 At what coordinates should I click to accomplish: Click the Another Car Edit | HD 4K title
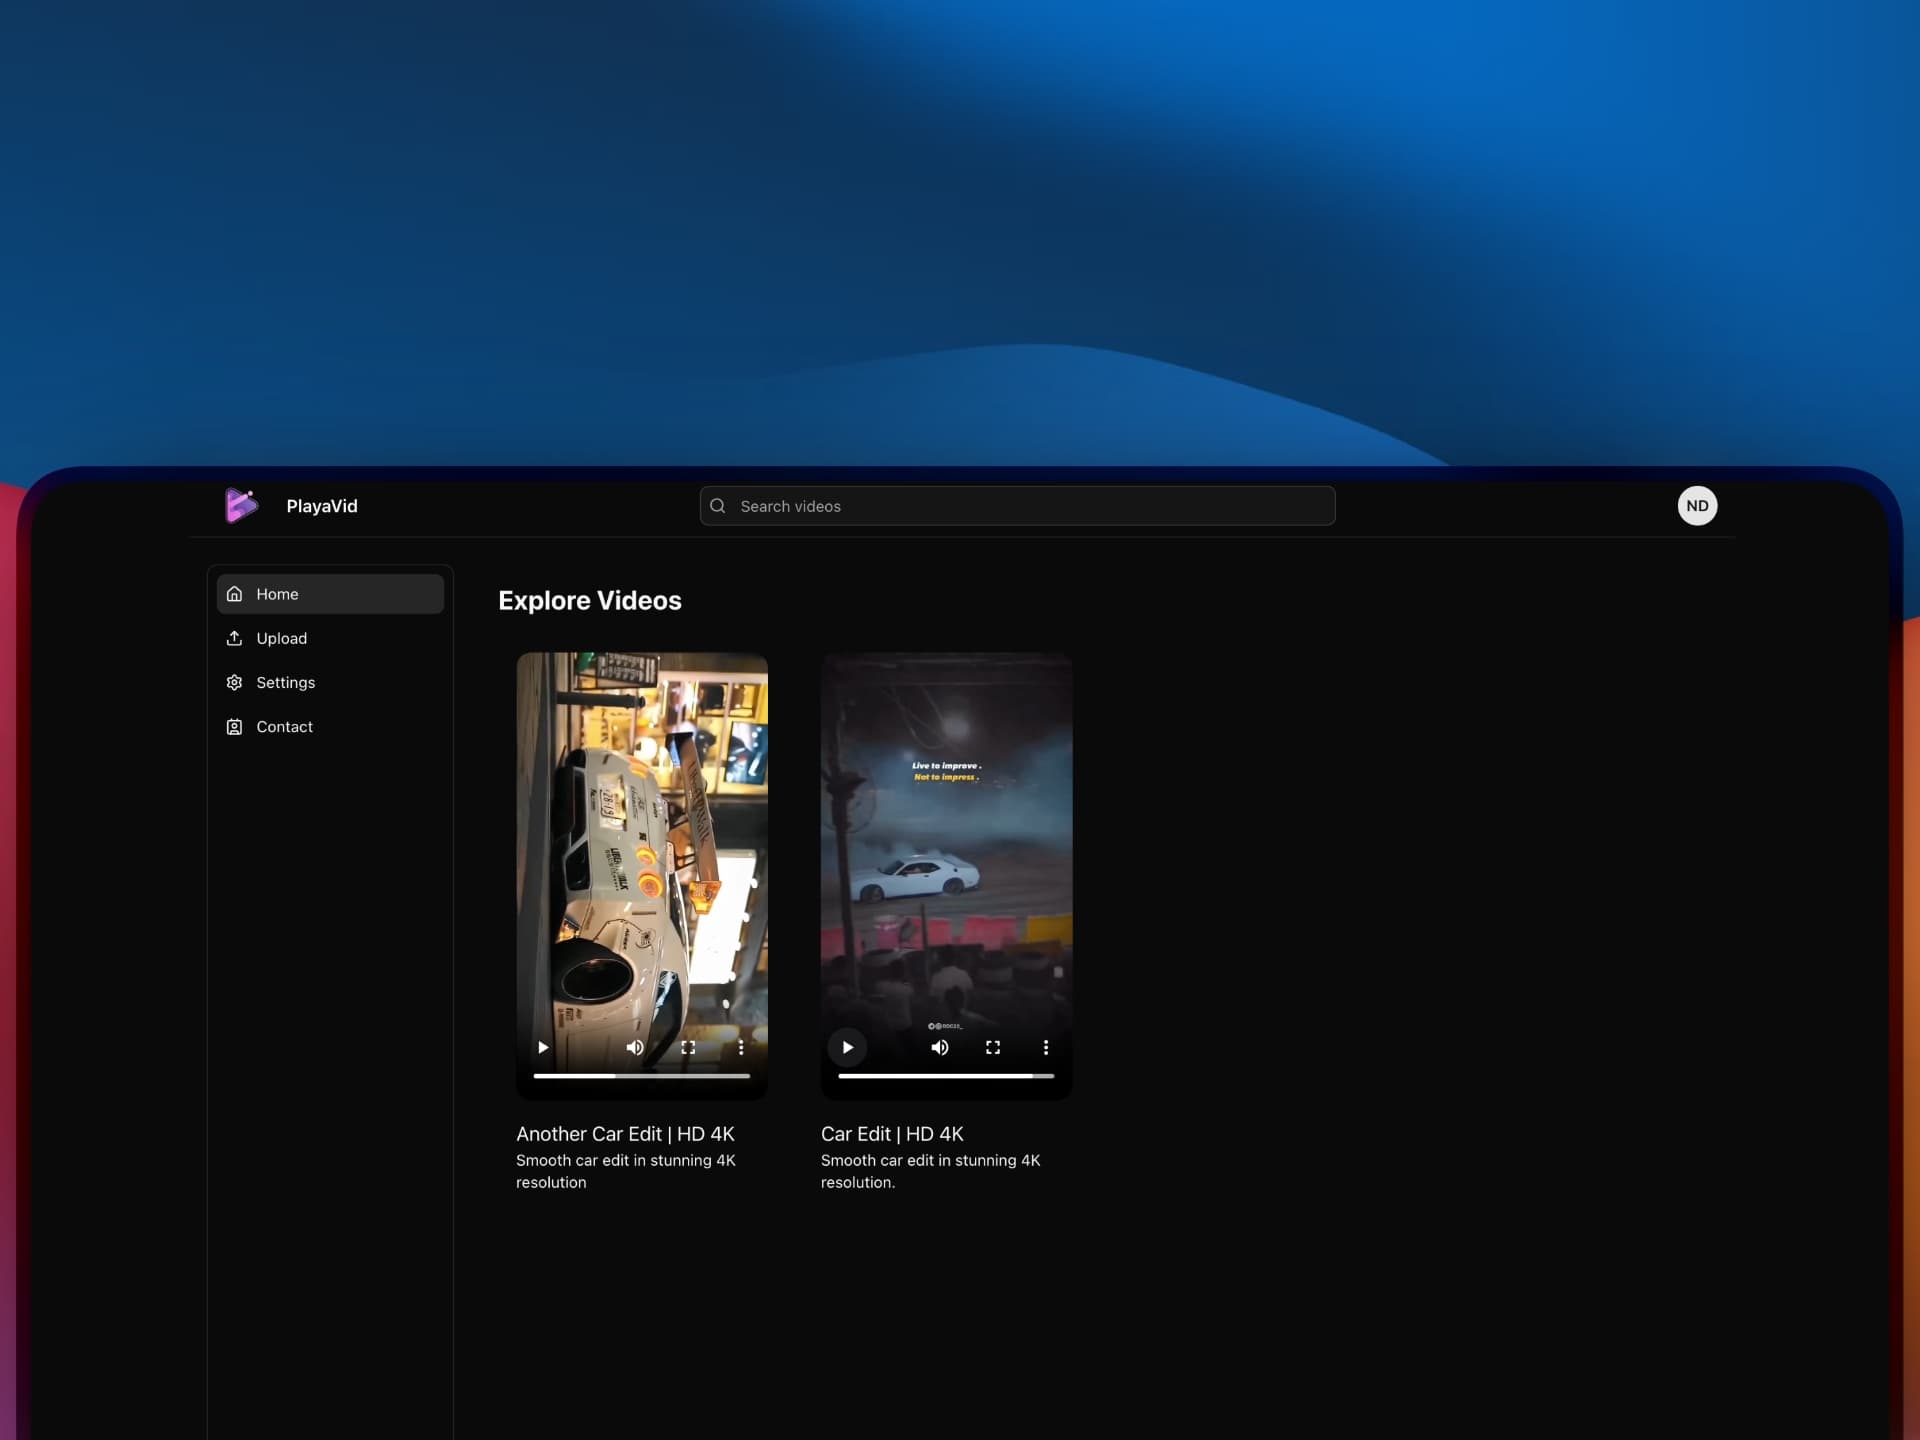tap(625, 1134)
